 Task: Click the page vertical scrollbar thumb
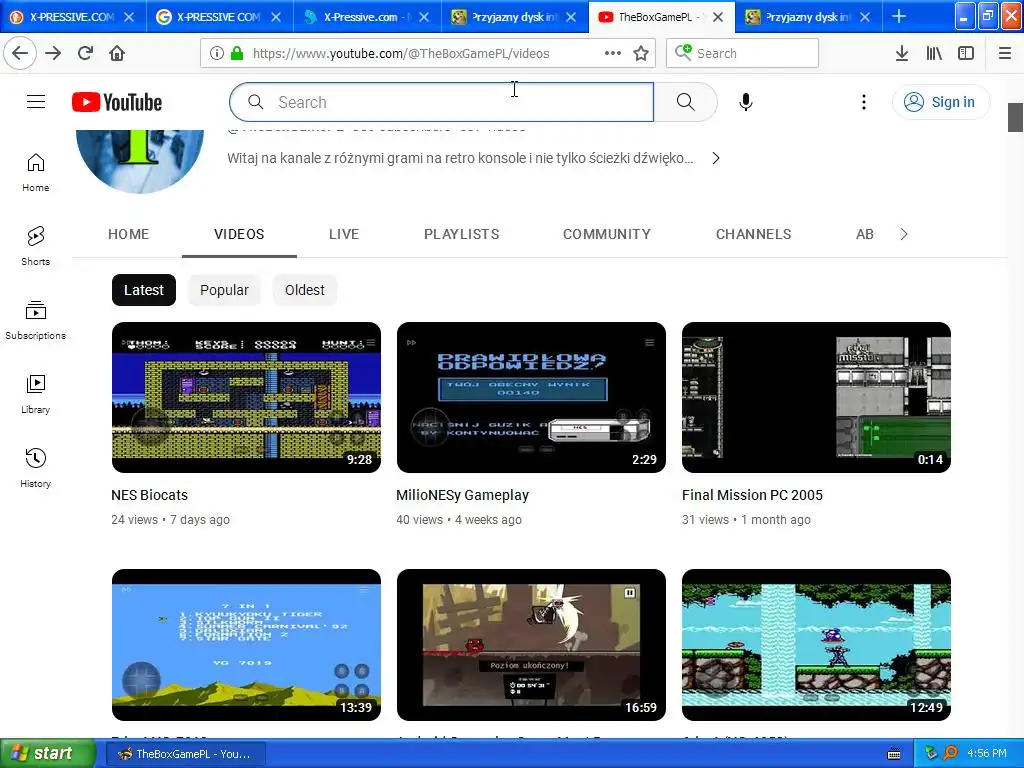[1015, 118]
